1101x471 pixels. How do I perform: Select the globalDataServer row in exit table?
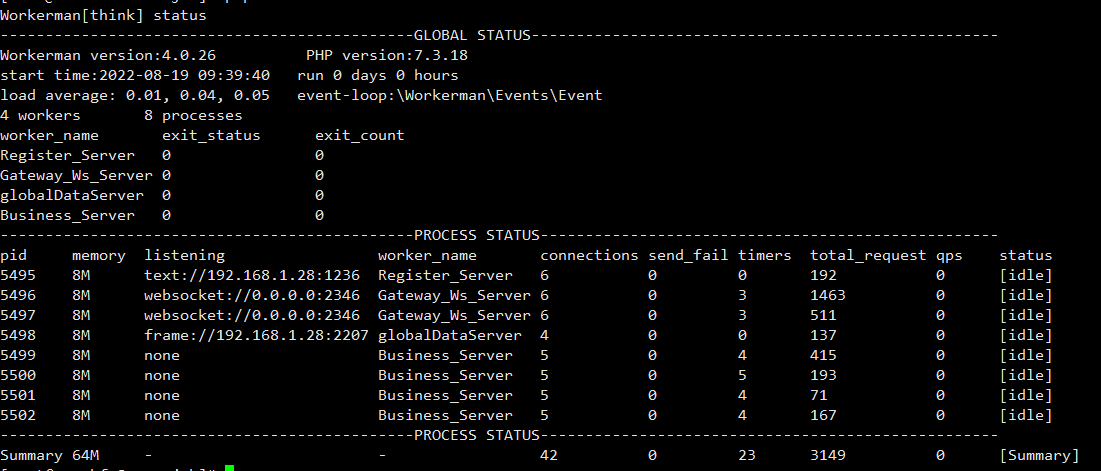(162, 195)
